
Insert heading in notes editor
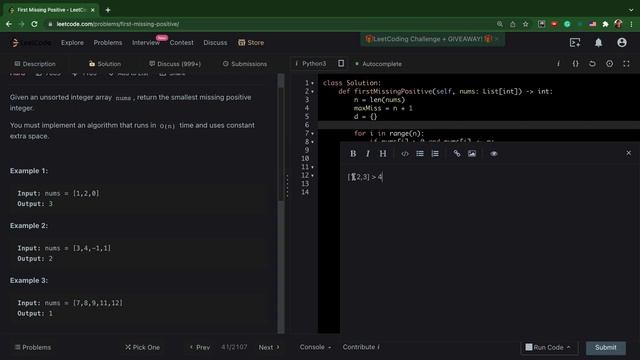(x=383, y=153)
